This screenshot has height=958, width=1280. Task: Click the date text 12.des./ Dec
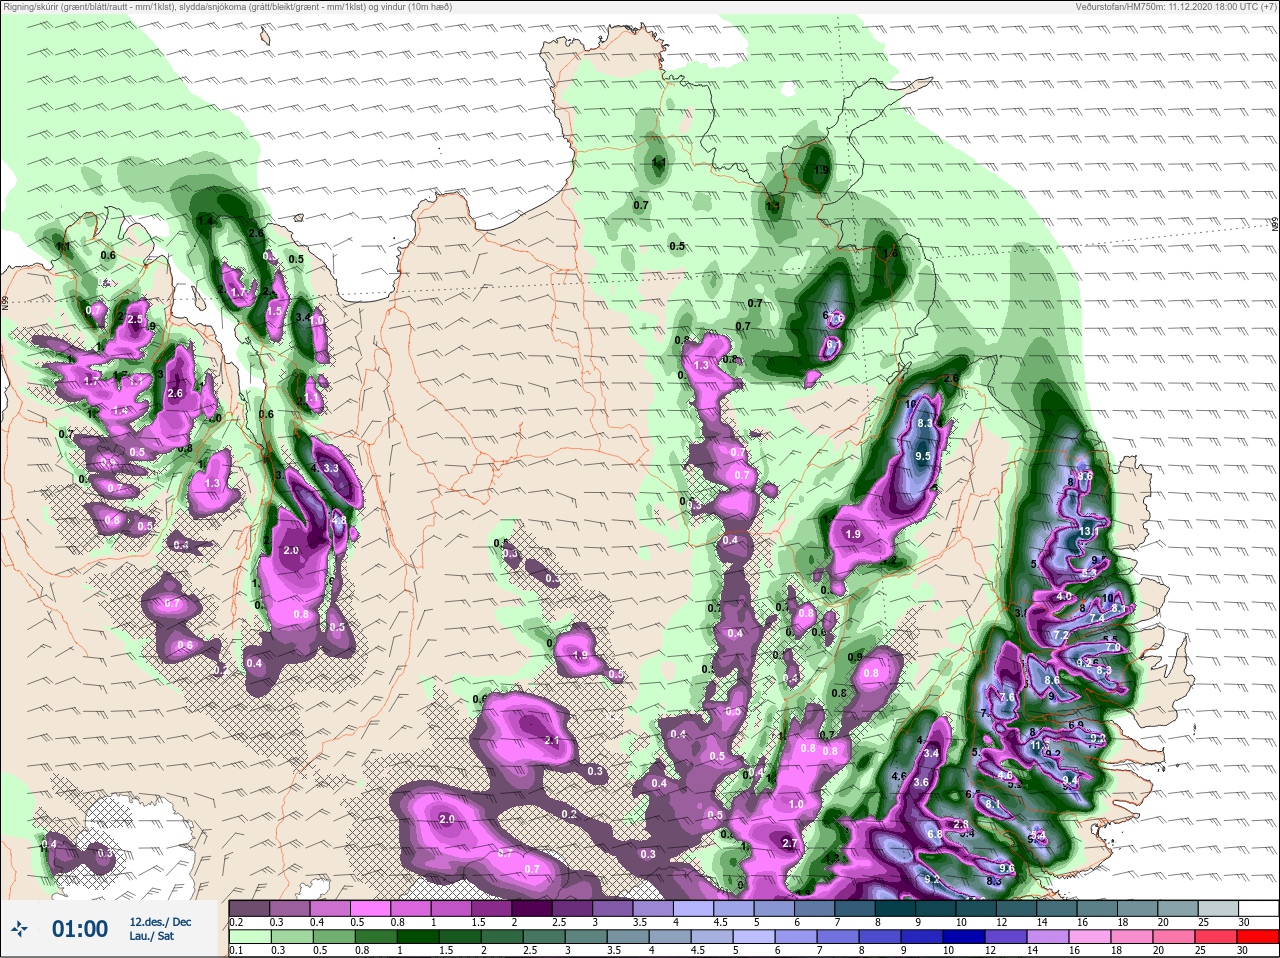click(160, 922)
